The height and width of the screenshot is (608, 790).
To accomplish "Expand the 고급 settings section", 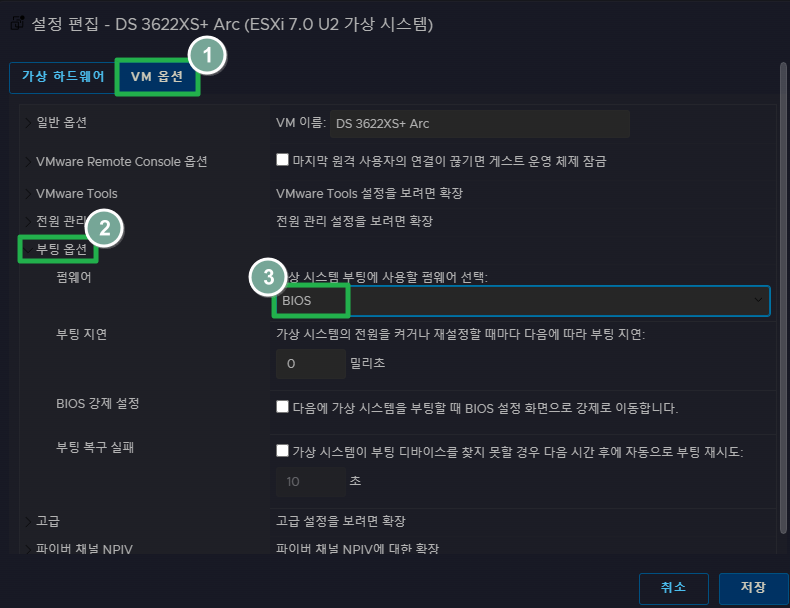I will (x=48, y=521).
